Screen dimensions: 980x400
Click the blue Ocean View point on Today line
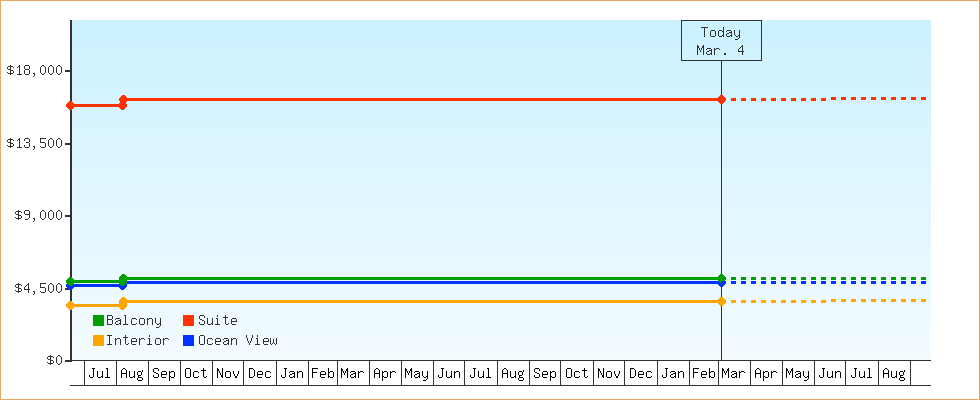721,283
